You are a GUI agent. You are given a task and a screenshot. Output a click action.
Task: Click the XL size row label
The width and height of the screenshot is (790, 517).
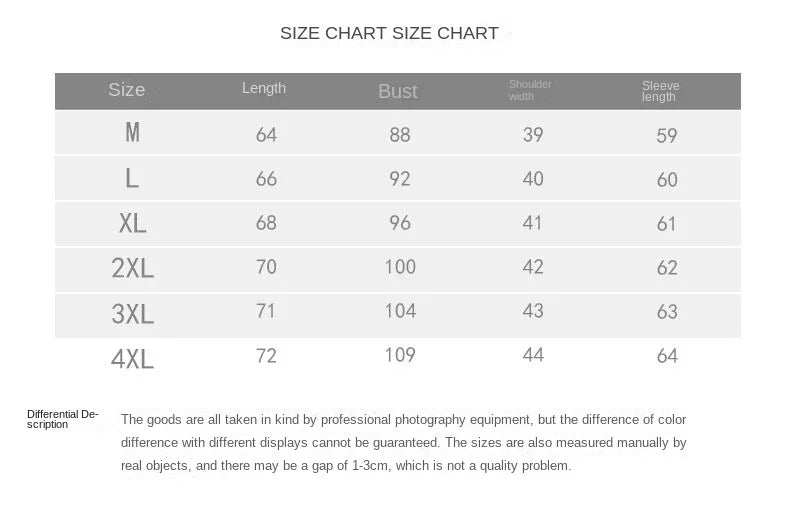pos(132,224)
